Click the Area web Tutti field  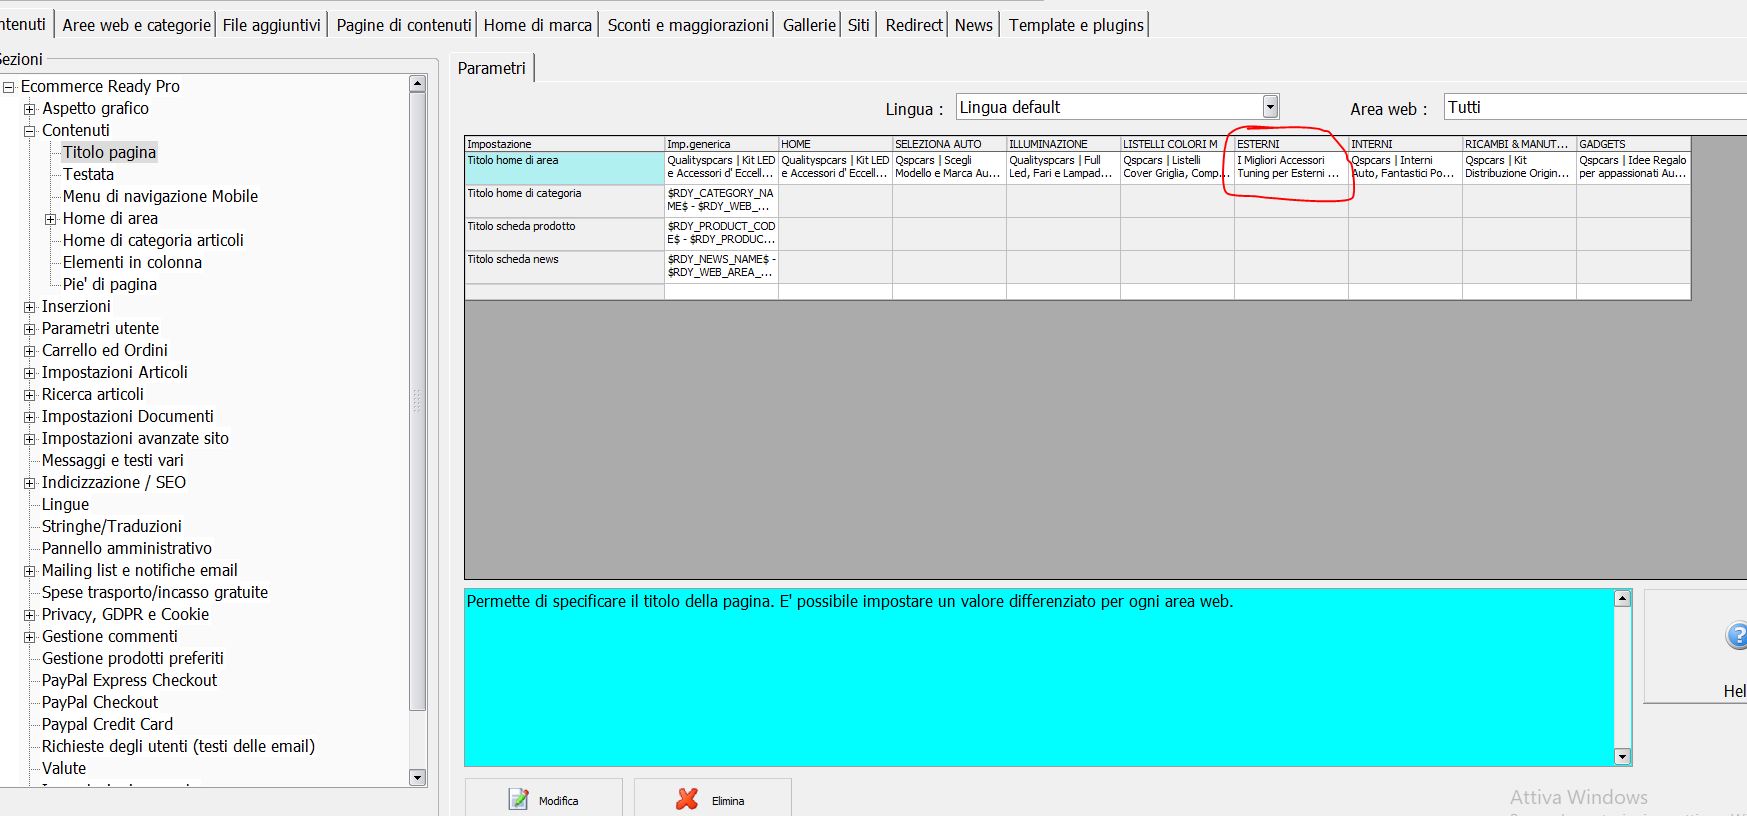[1595, 107]
